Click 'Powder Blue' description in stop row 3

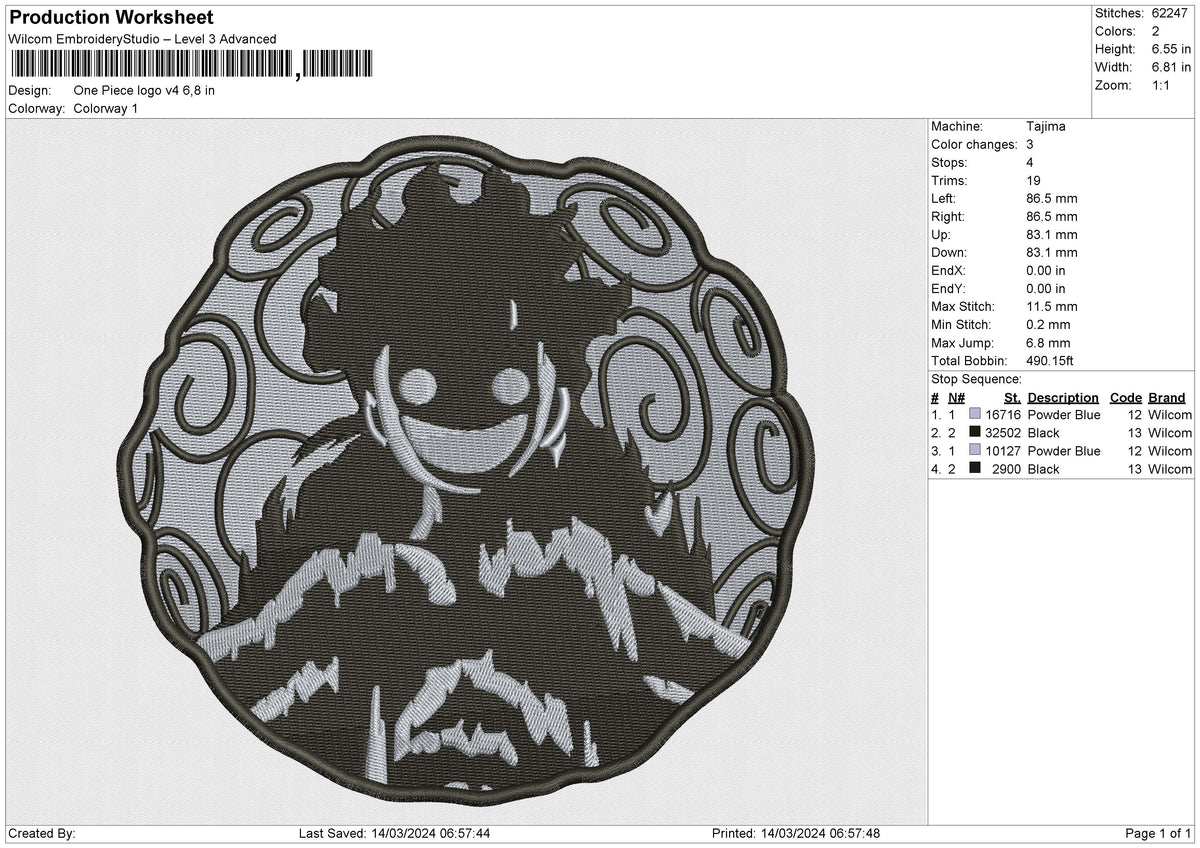(1064, 451)
